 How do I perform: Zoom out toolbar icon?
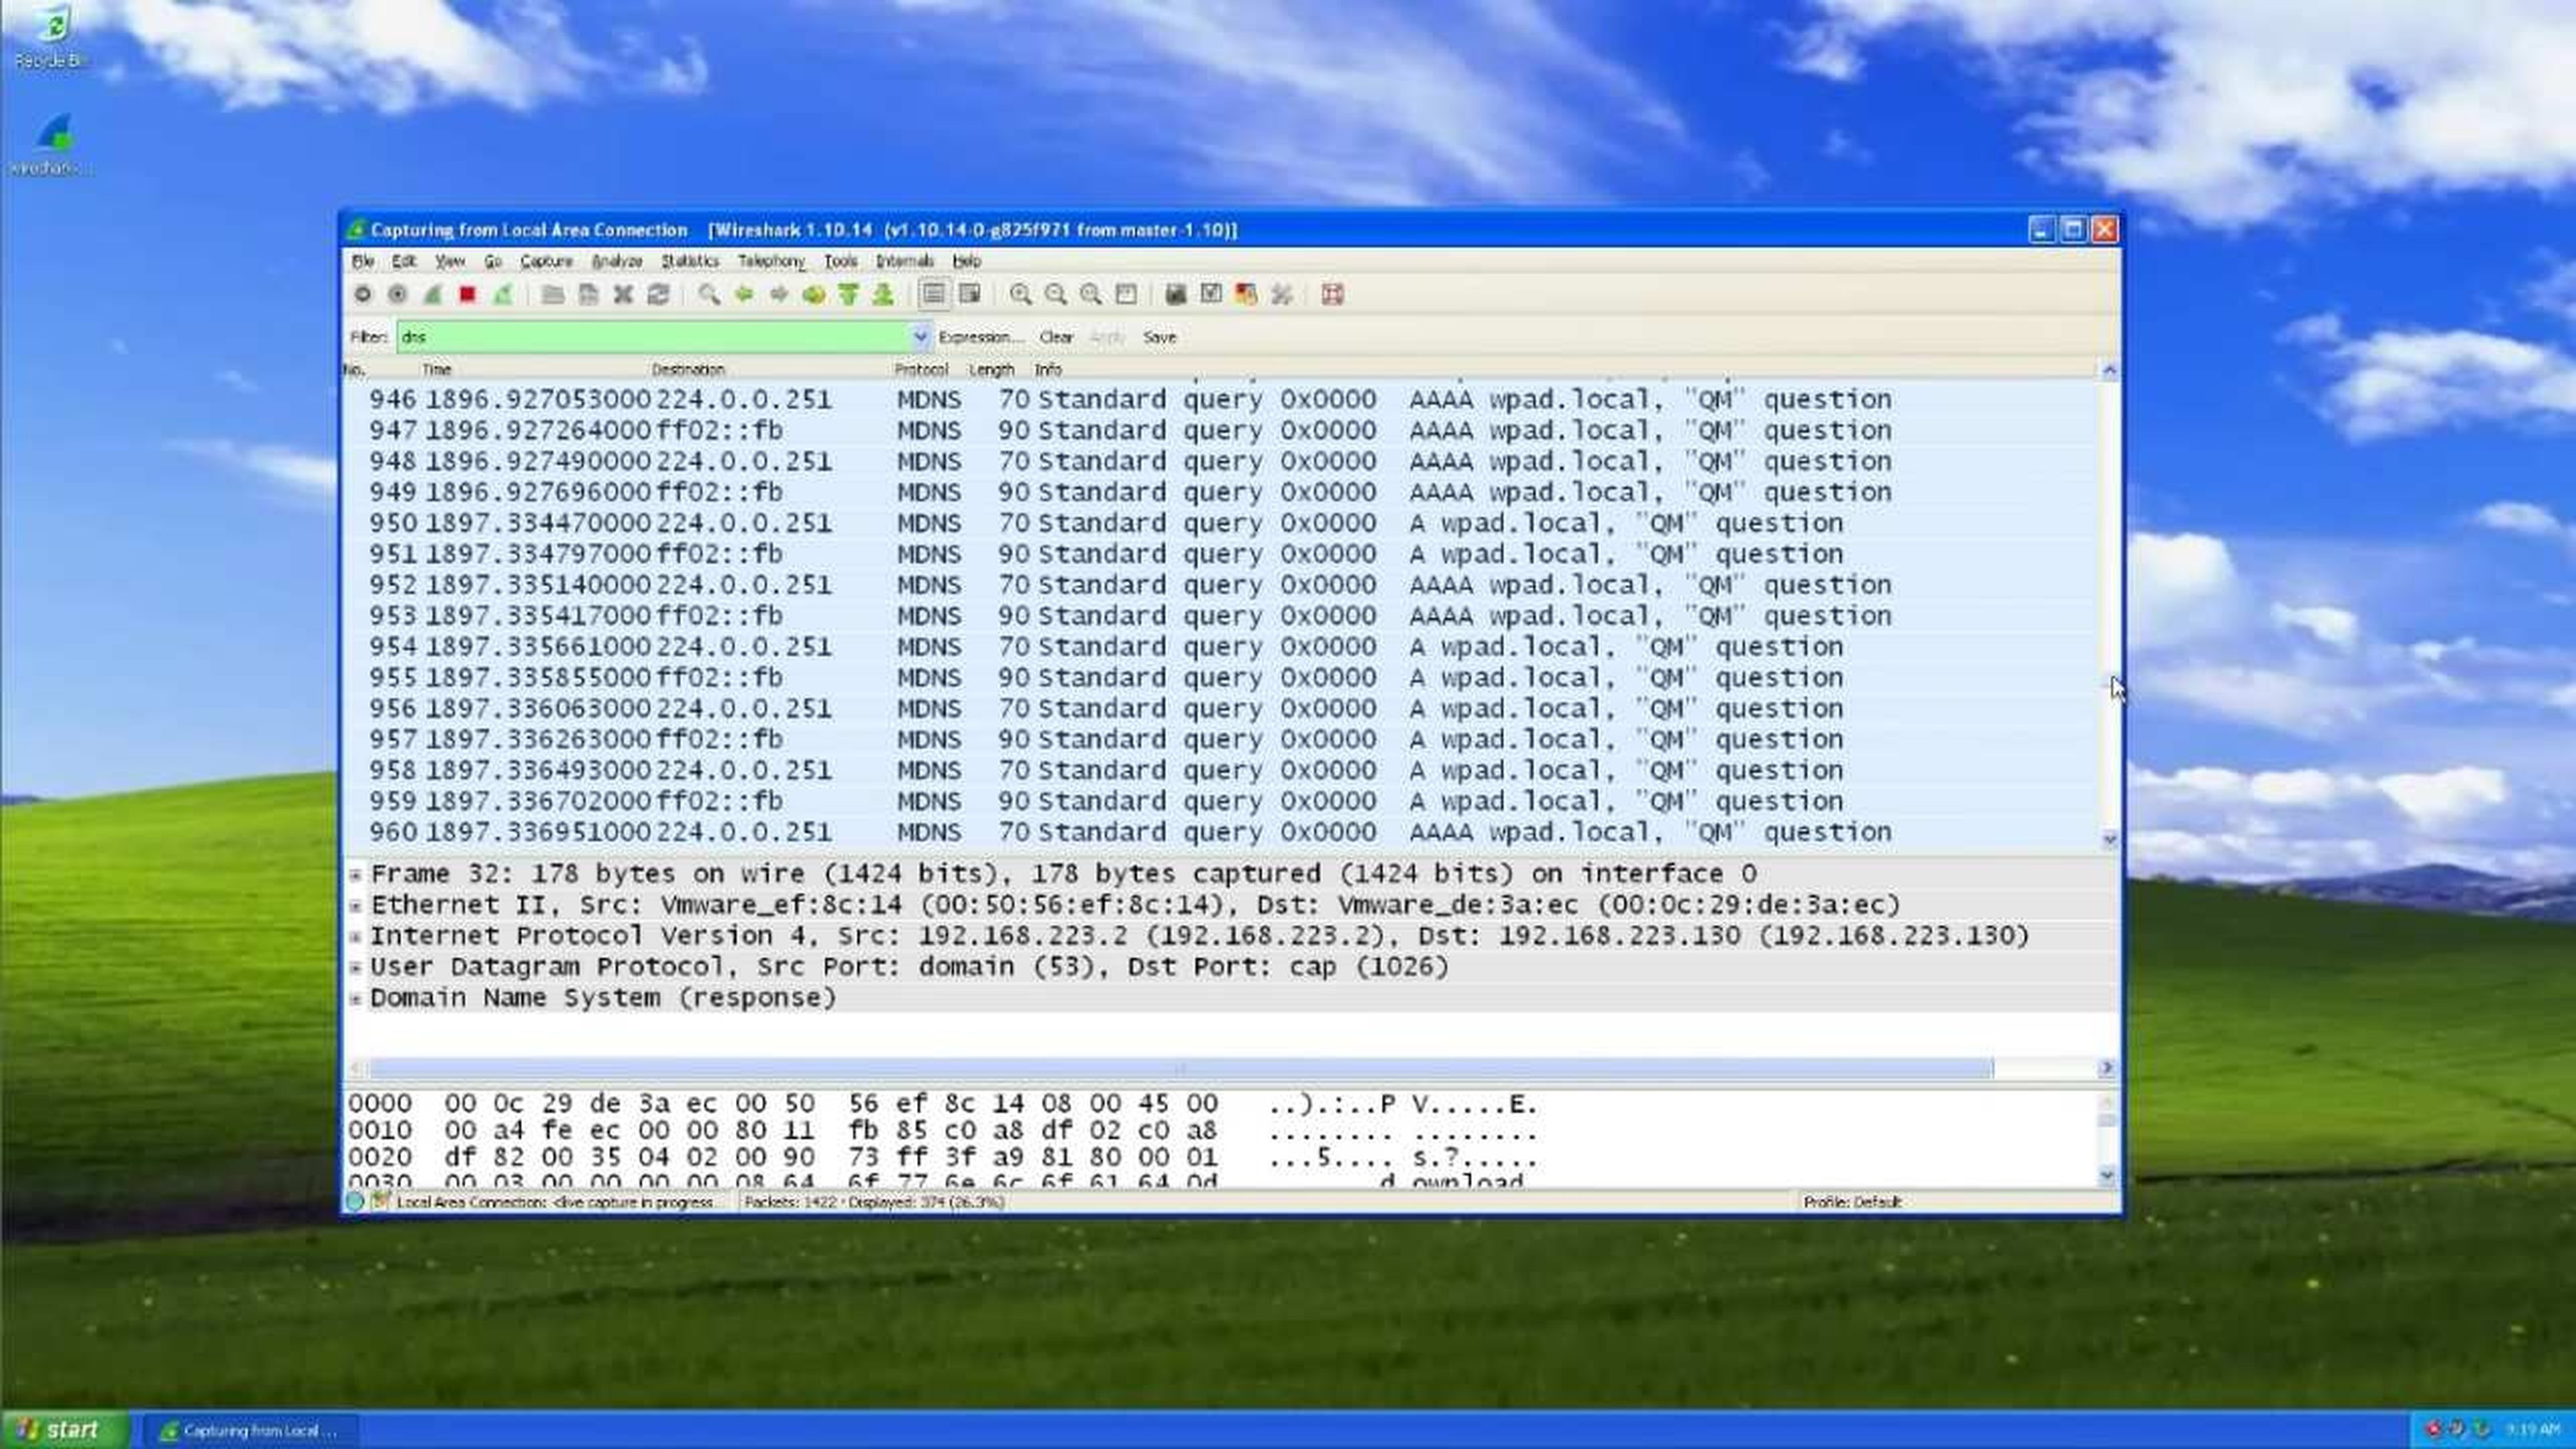(1055, 294)
